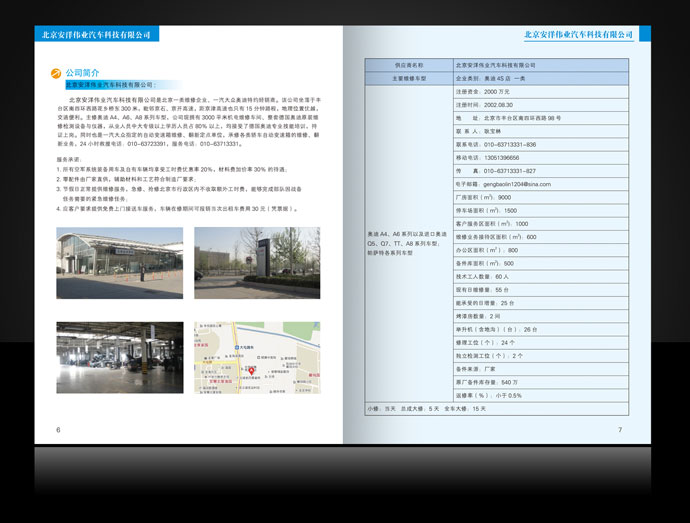Click the 修理工位 24 个 row
The image size is (690, 523).
coord(541,343)
